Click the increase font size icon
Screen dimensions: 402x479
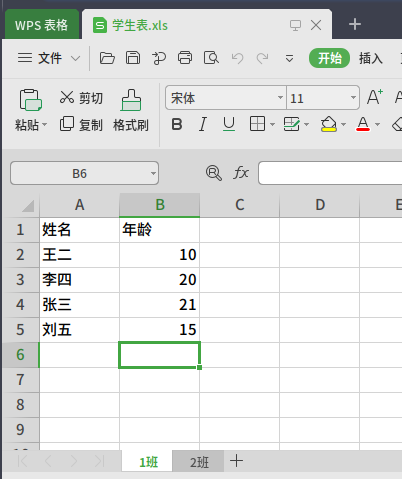point(375,97)
